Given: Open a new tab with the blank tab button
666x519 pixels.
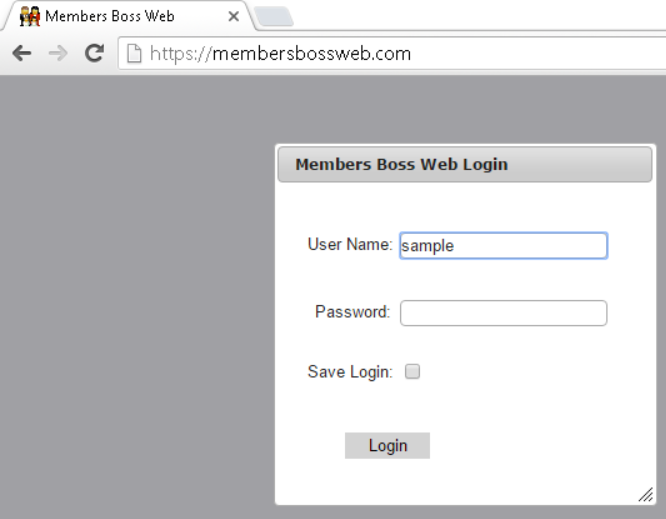Looking at the screenshot, I should (x=274, y=17).
